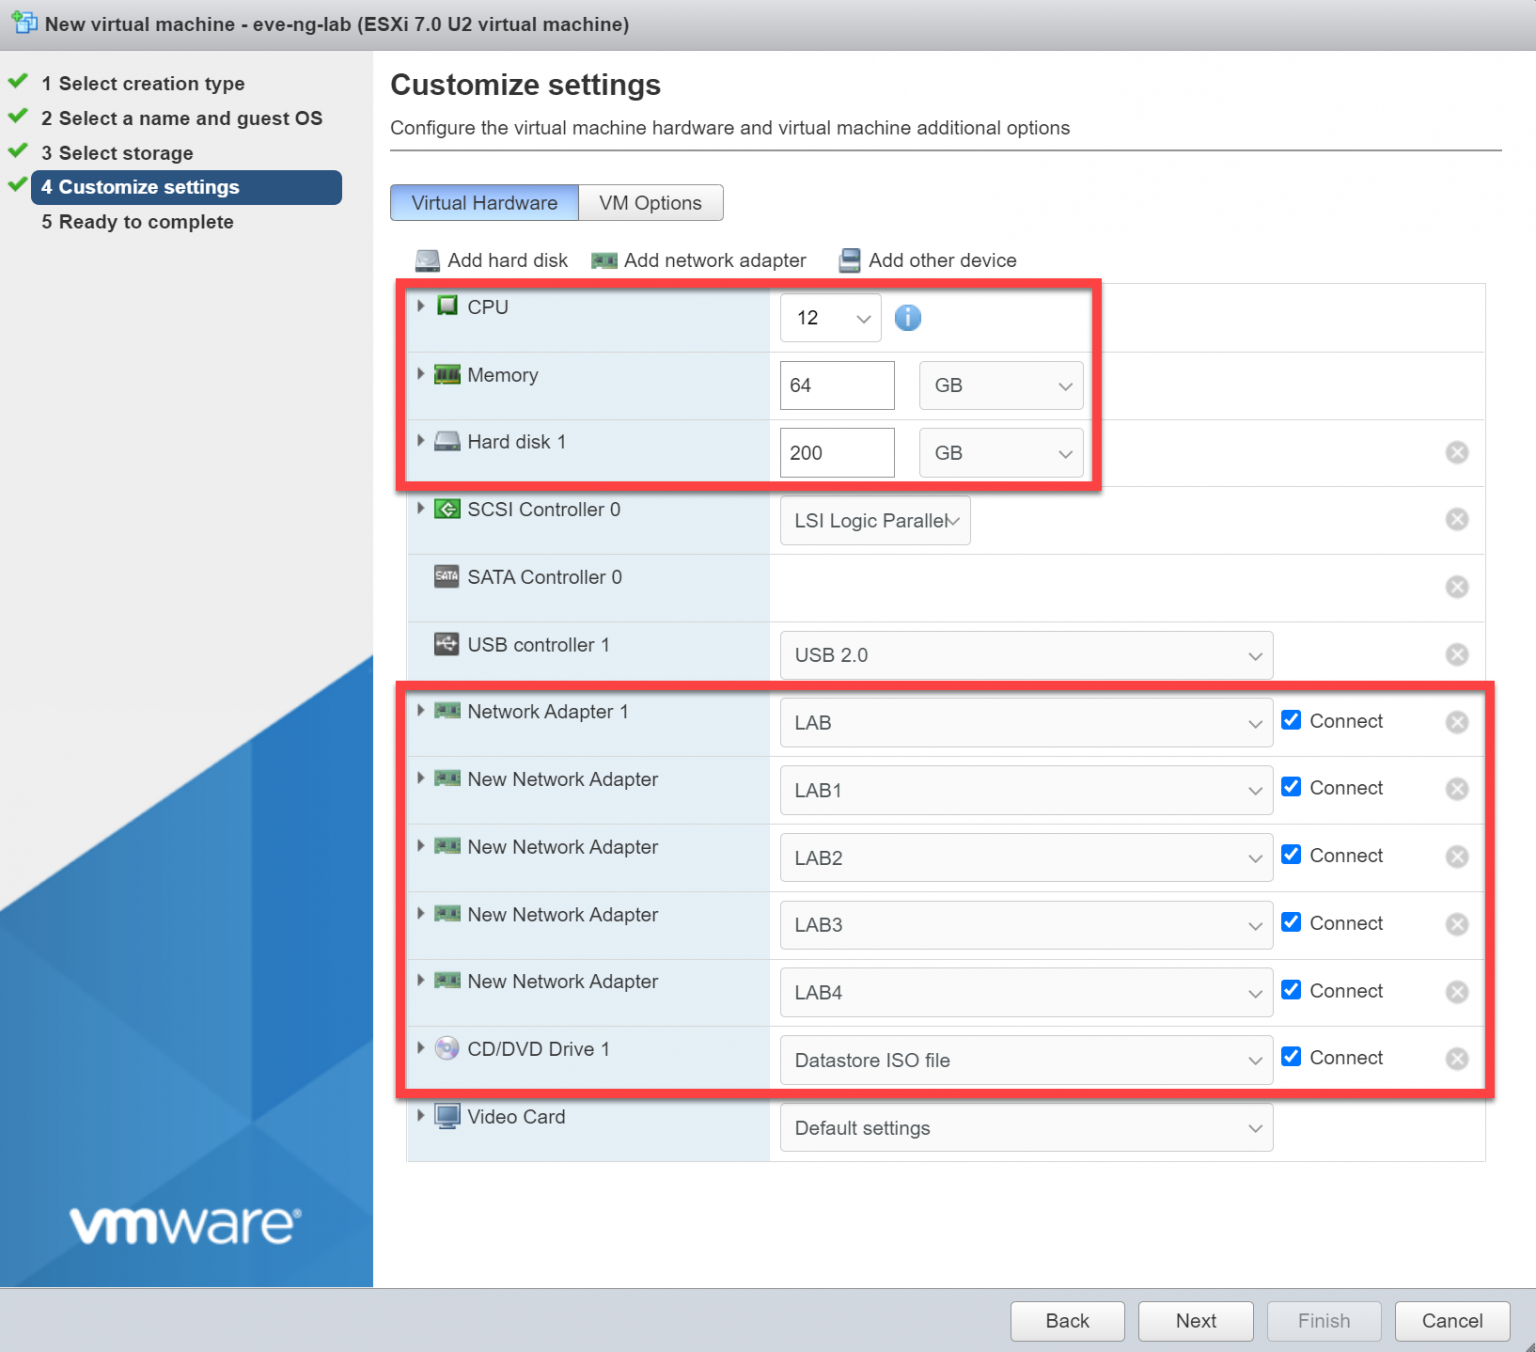Click the Add network adapter icon
The image size is (1536, 1352).
pos(604,261)
